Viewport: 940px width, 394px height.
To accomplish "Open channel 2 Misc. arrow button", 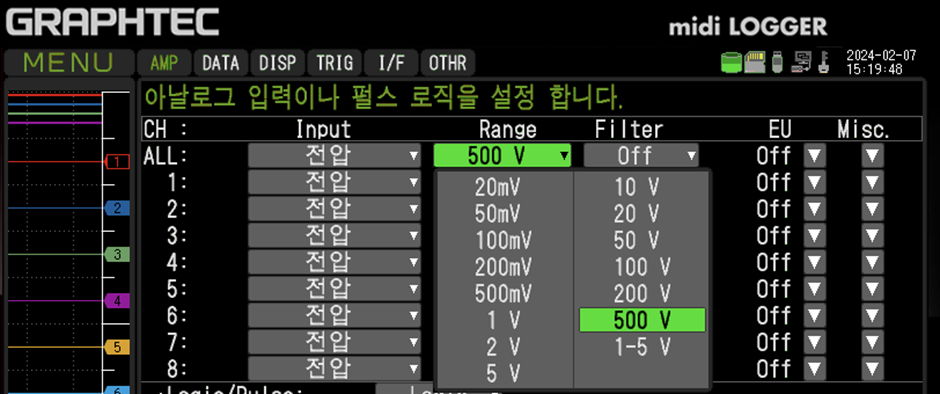I will click(x=872, y=209).
